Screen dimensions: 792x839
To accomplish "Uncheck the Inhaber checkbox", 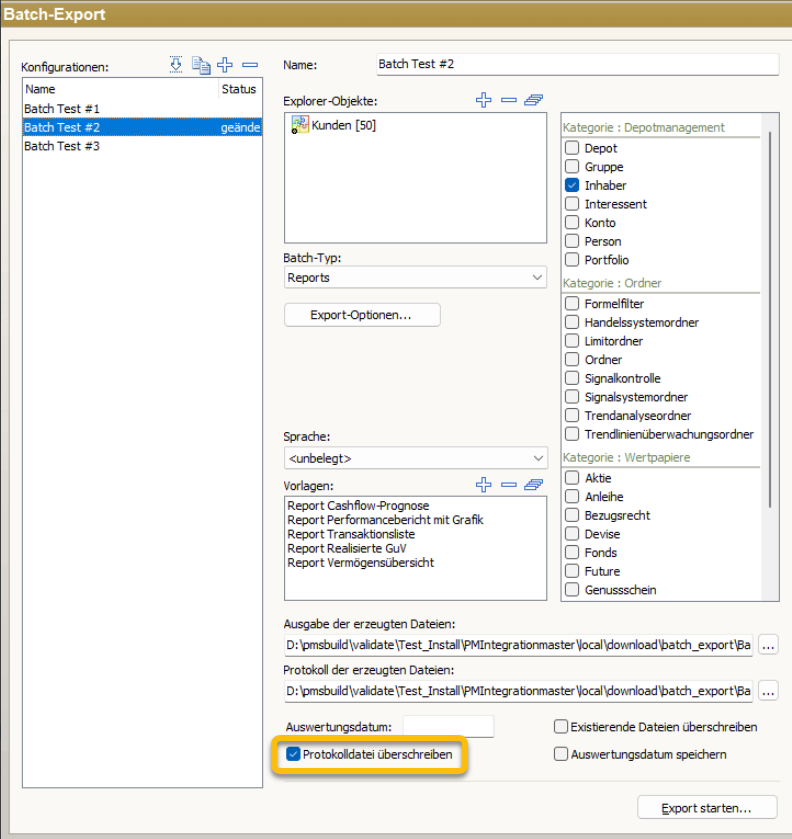I will pos(572,185).
